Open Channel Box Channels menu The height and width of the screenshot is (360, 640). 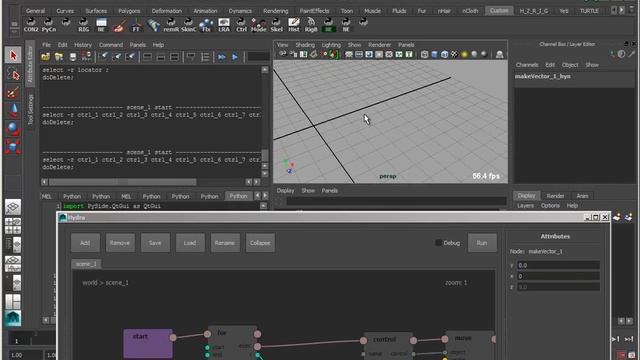point(527,65)
